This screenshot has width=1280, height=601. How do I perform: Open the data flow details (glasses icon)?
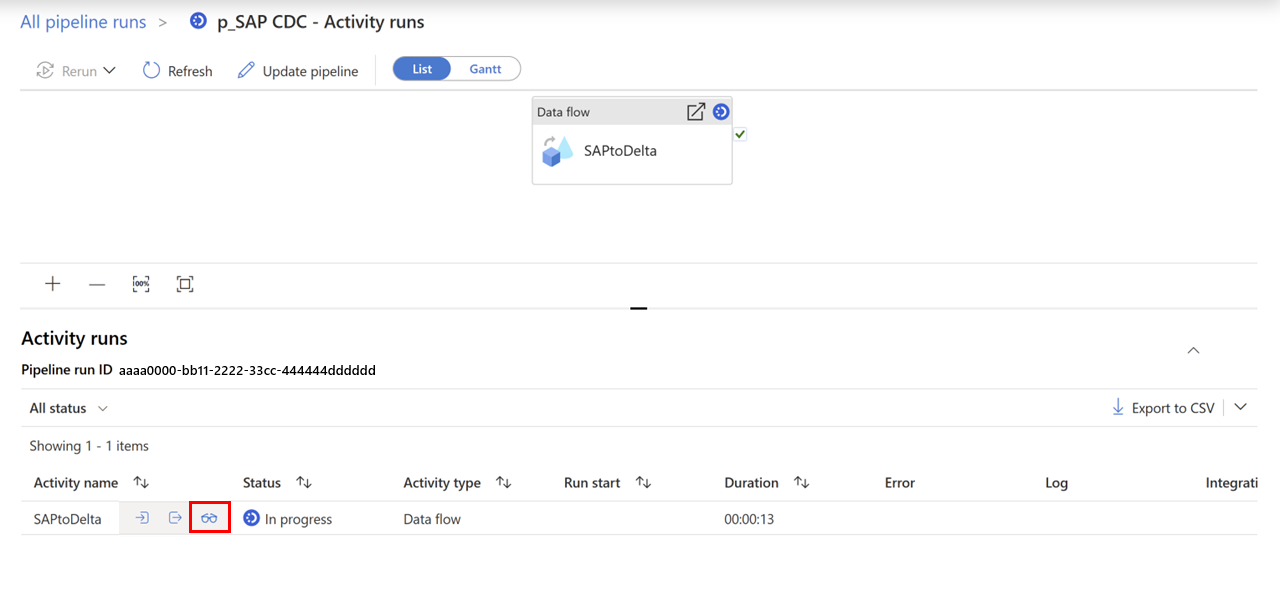point(209,518)
